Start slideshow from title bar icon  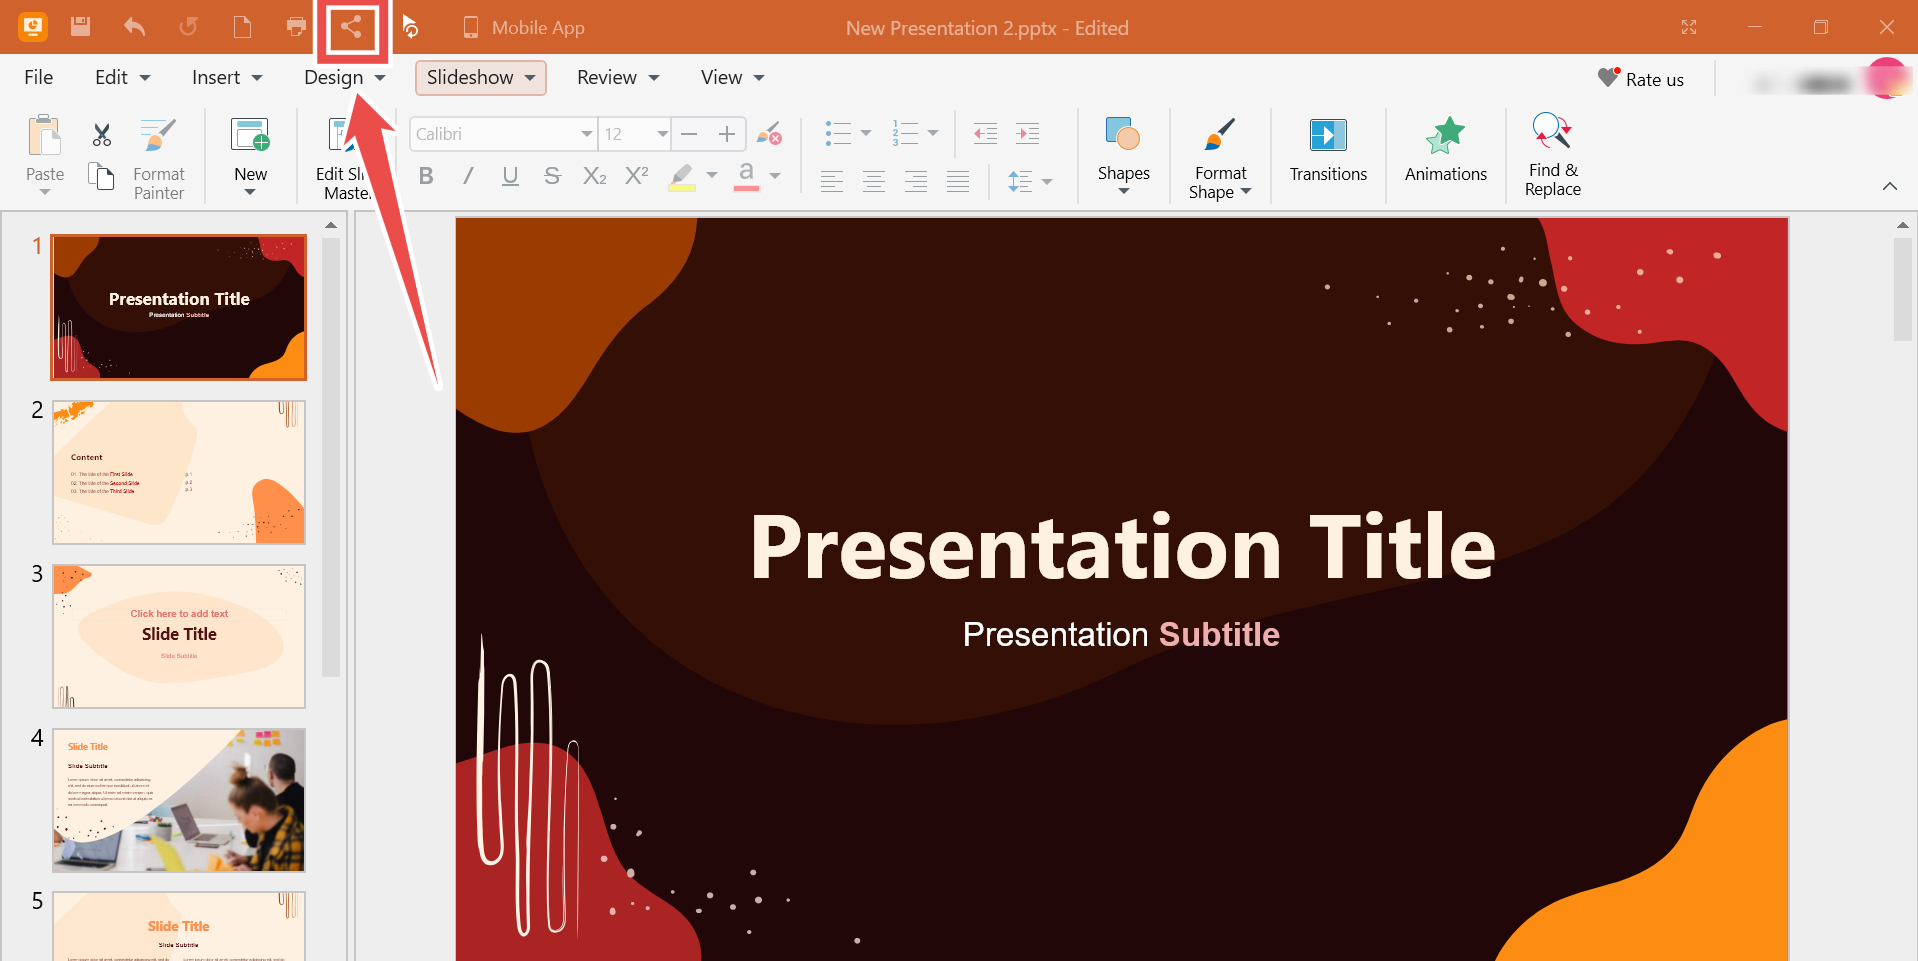tap(410, 27)
